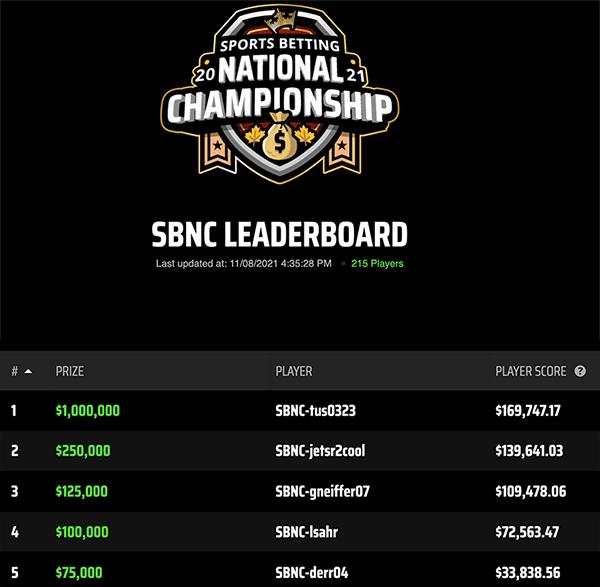This screenshot has width=600, height=587.
Task: Click the $250,000 second place prize
Action: pos(83,451)
